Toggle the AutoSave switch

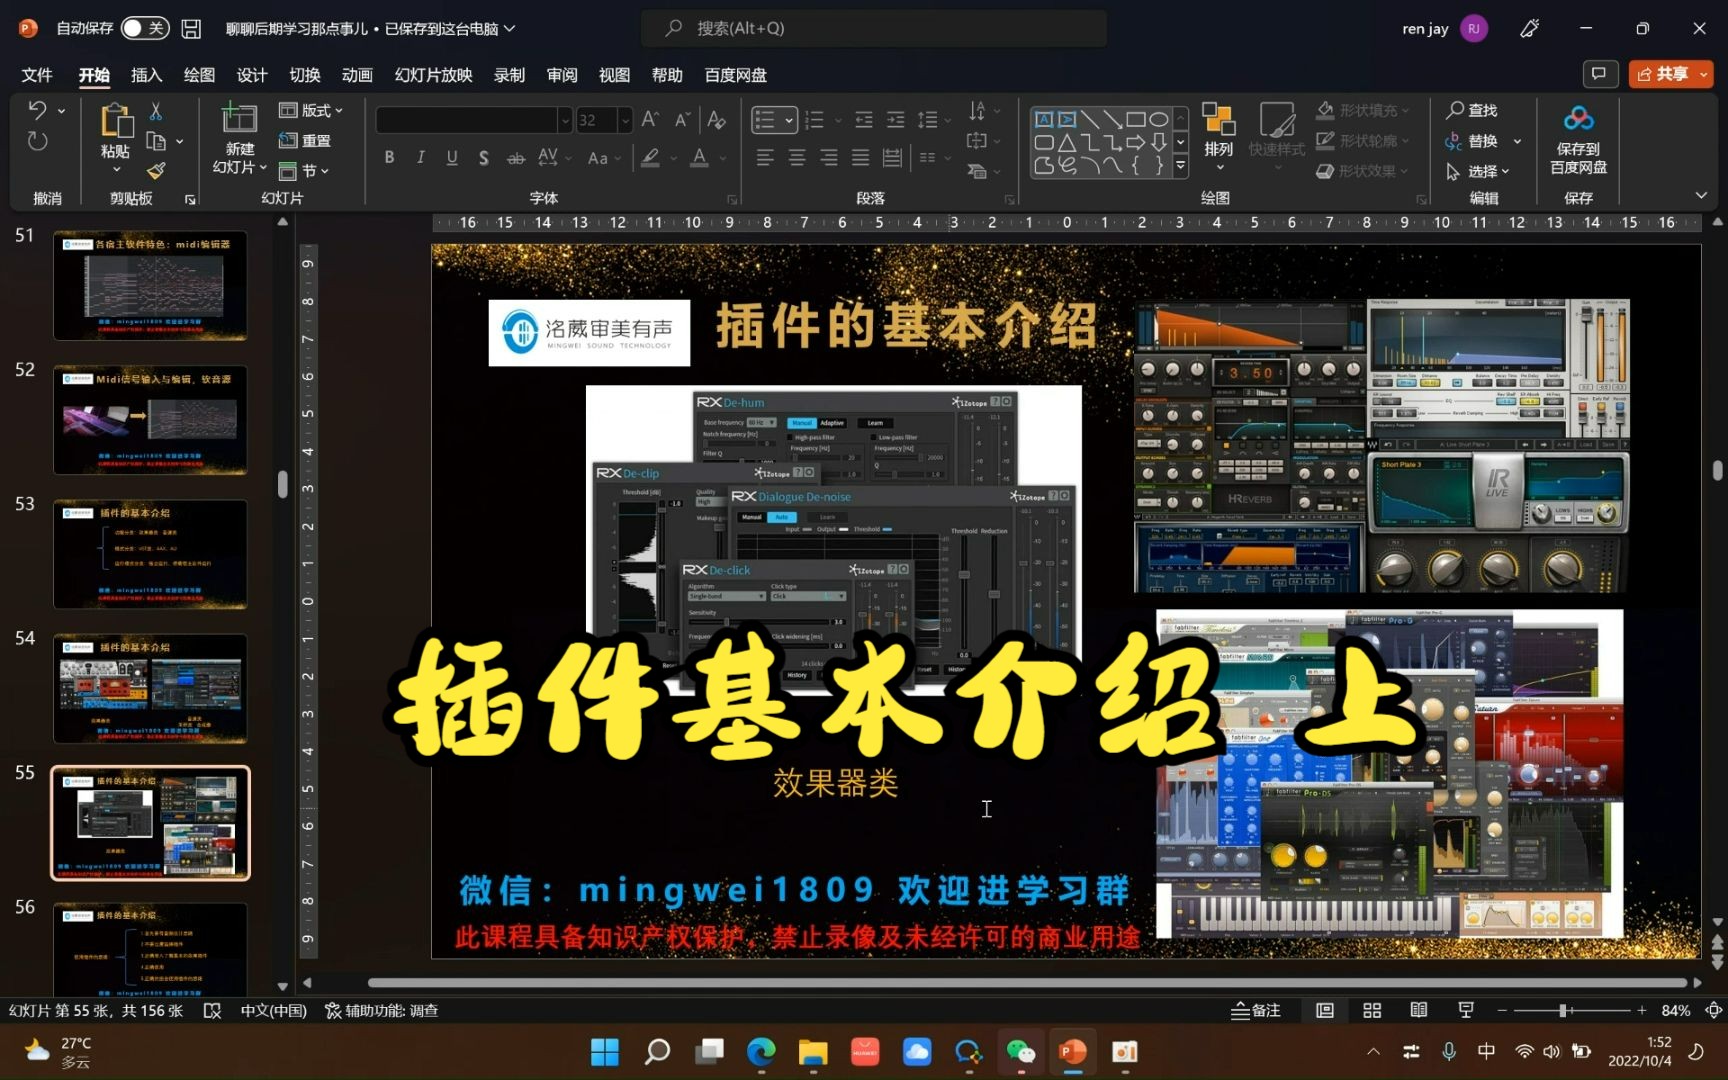(x=144, y=28)
